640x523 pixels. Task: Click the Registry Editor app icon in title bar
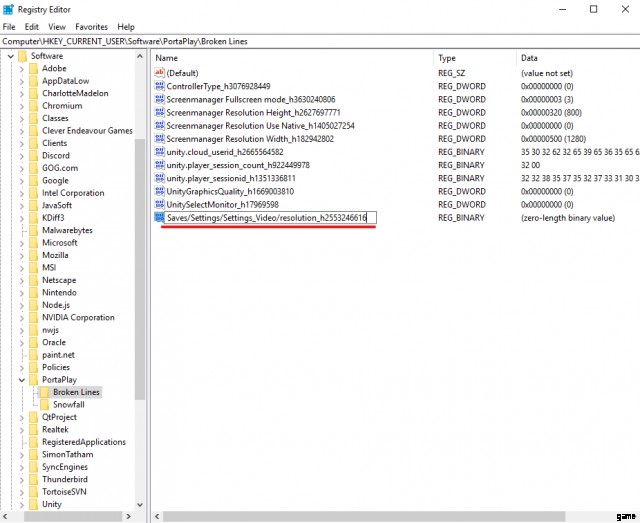coord(9,9)
